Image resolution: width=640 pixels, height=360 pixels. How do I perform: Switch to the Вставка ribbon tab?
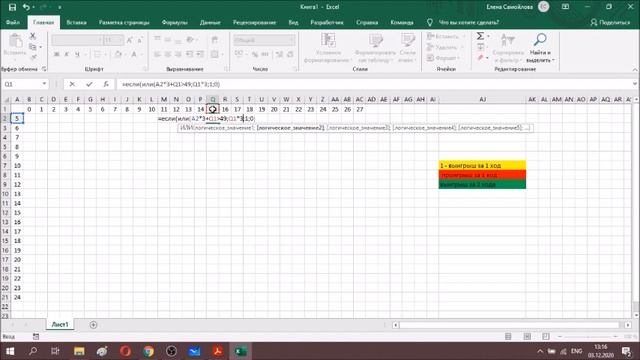[x=76, y=22]
